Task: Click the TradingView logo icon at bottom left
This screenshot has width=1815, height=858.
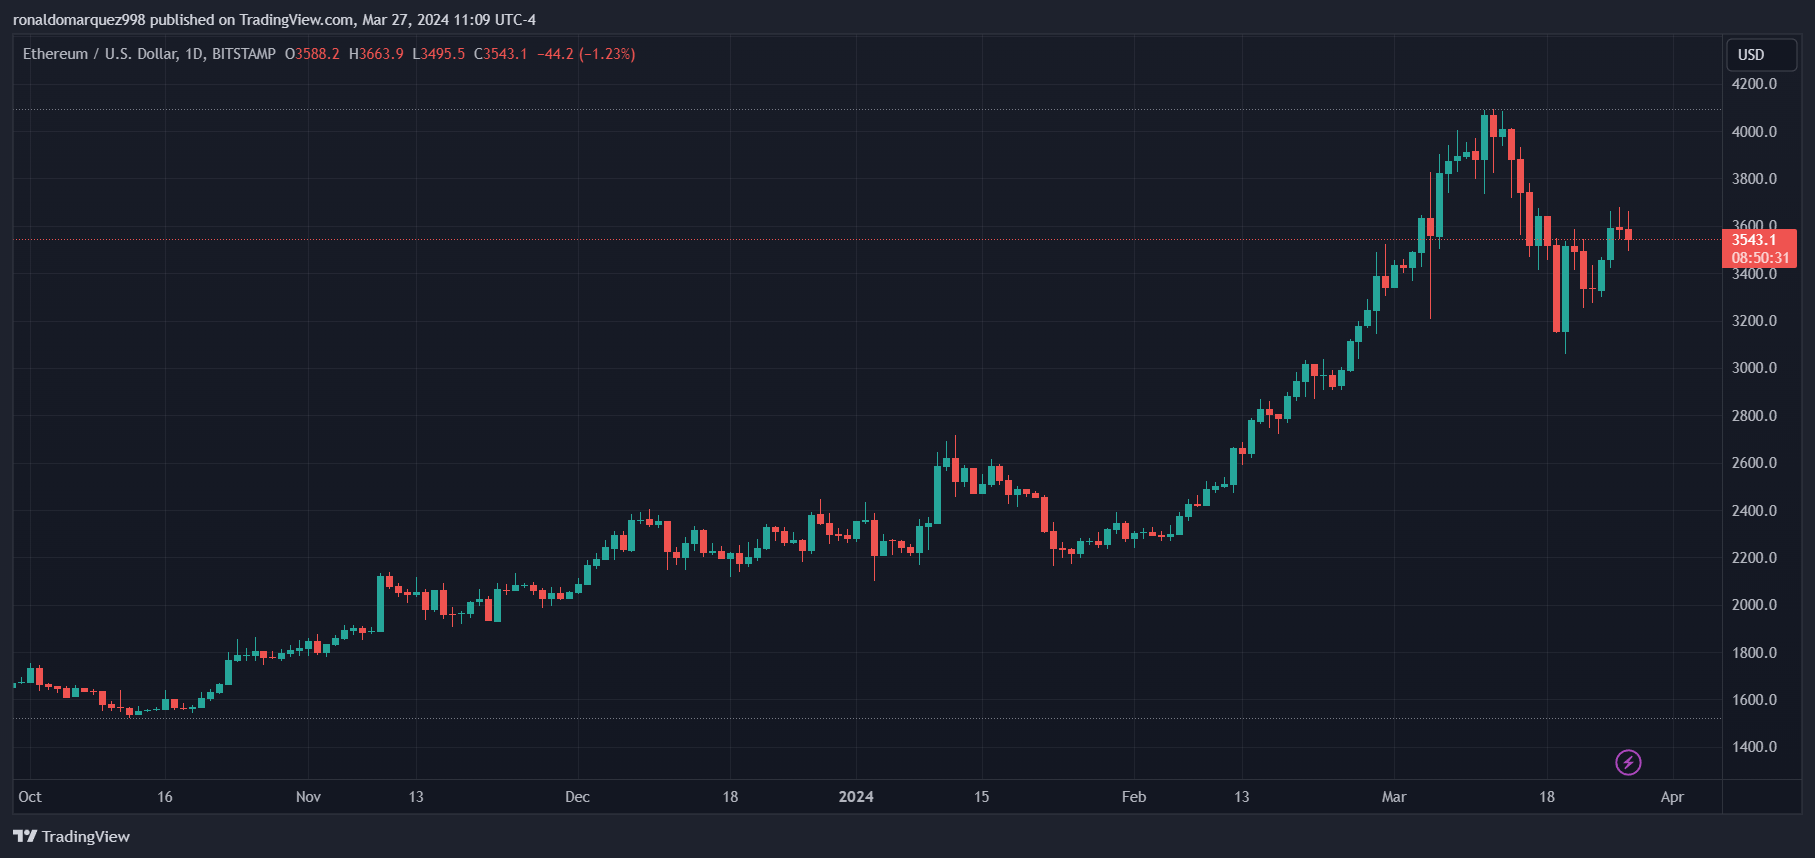Action: click(x=25, y=836)
